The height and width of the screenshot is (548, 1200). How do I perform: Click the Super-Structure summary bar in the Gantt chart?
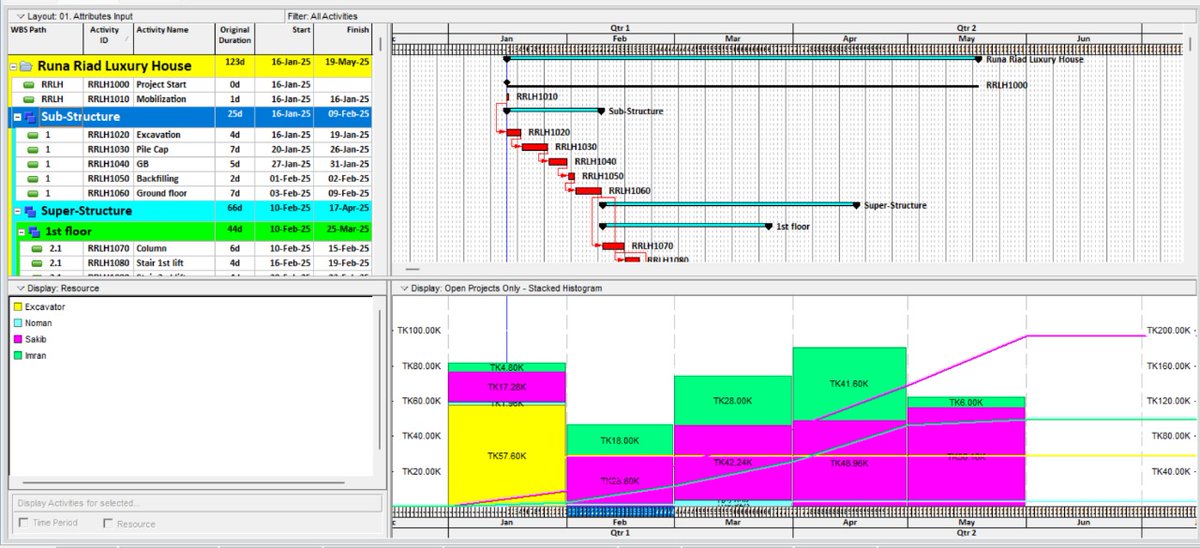[x=729, y=204]
